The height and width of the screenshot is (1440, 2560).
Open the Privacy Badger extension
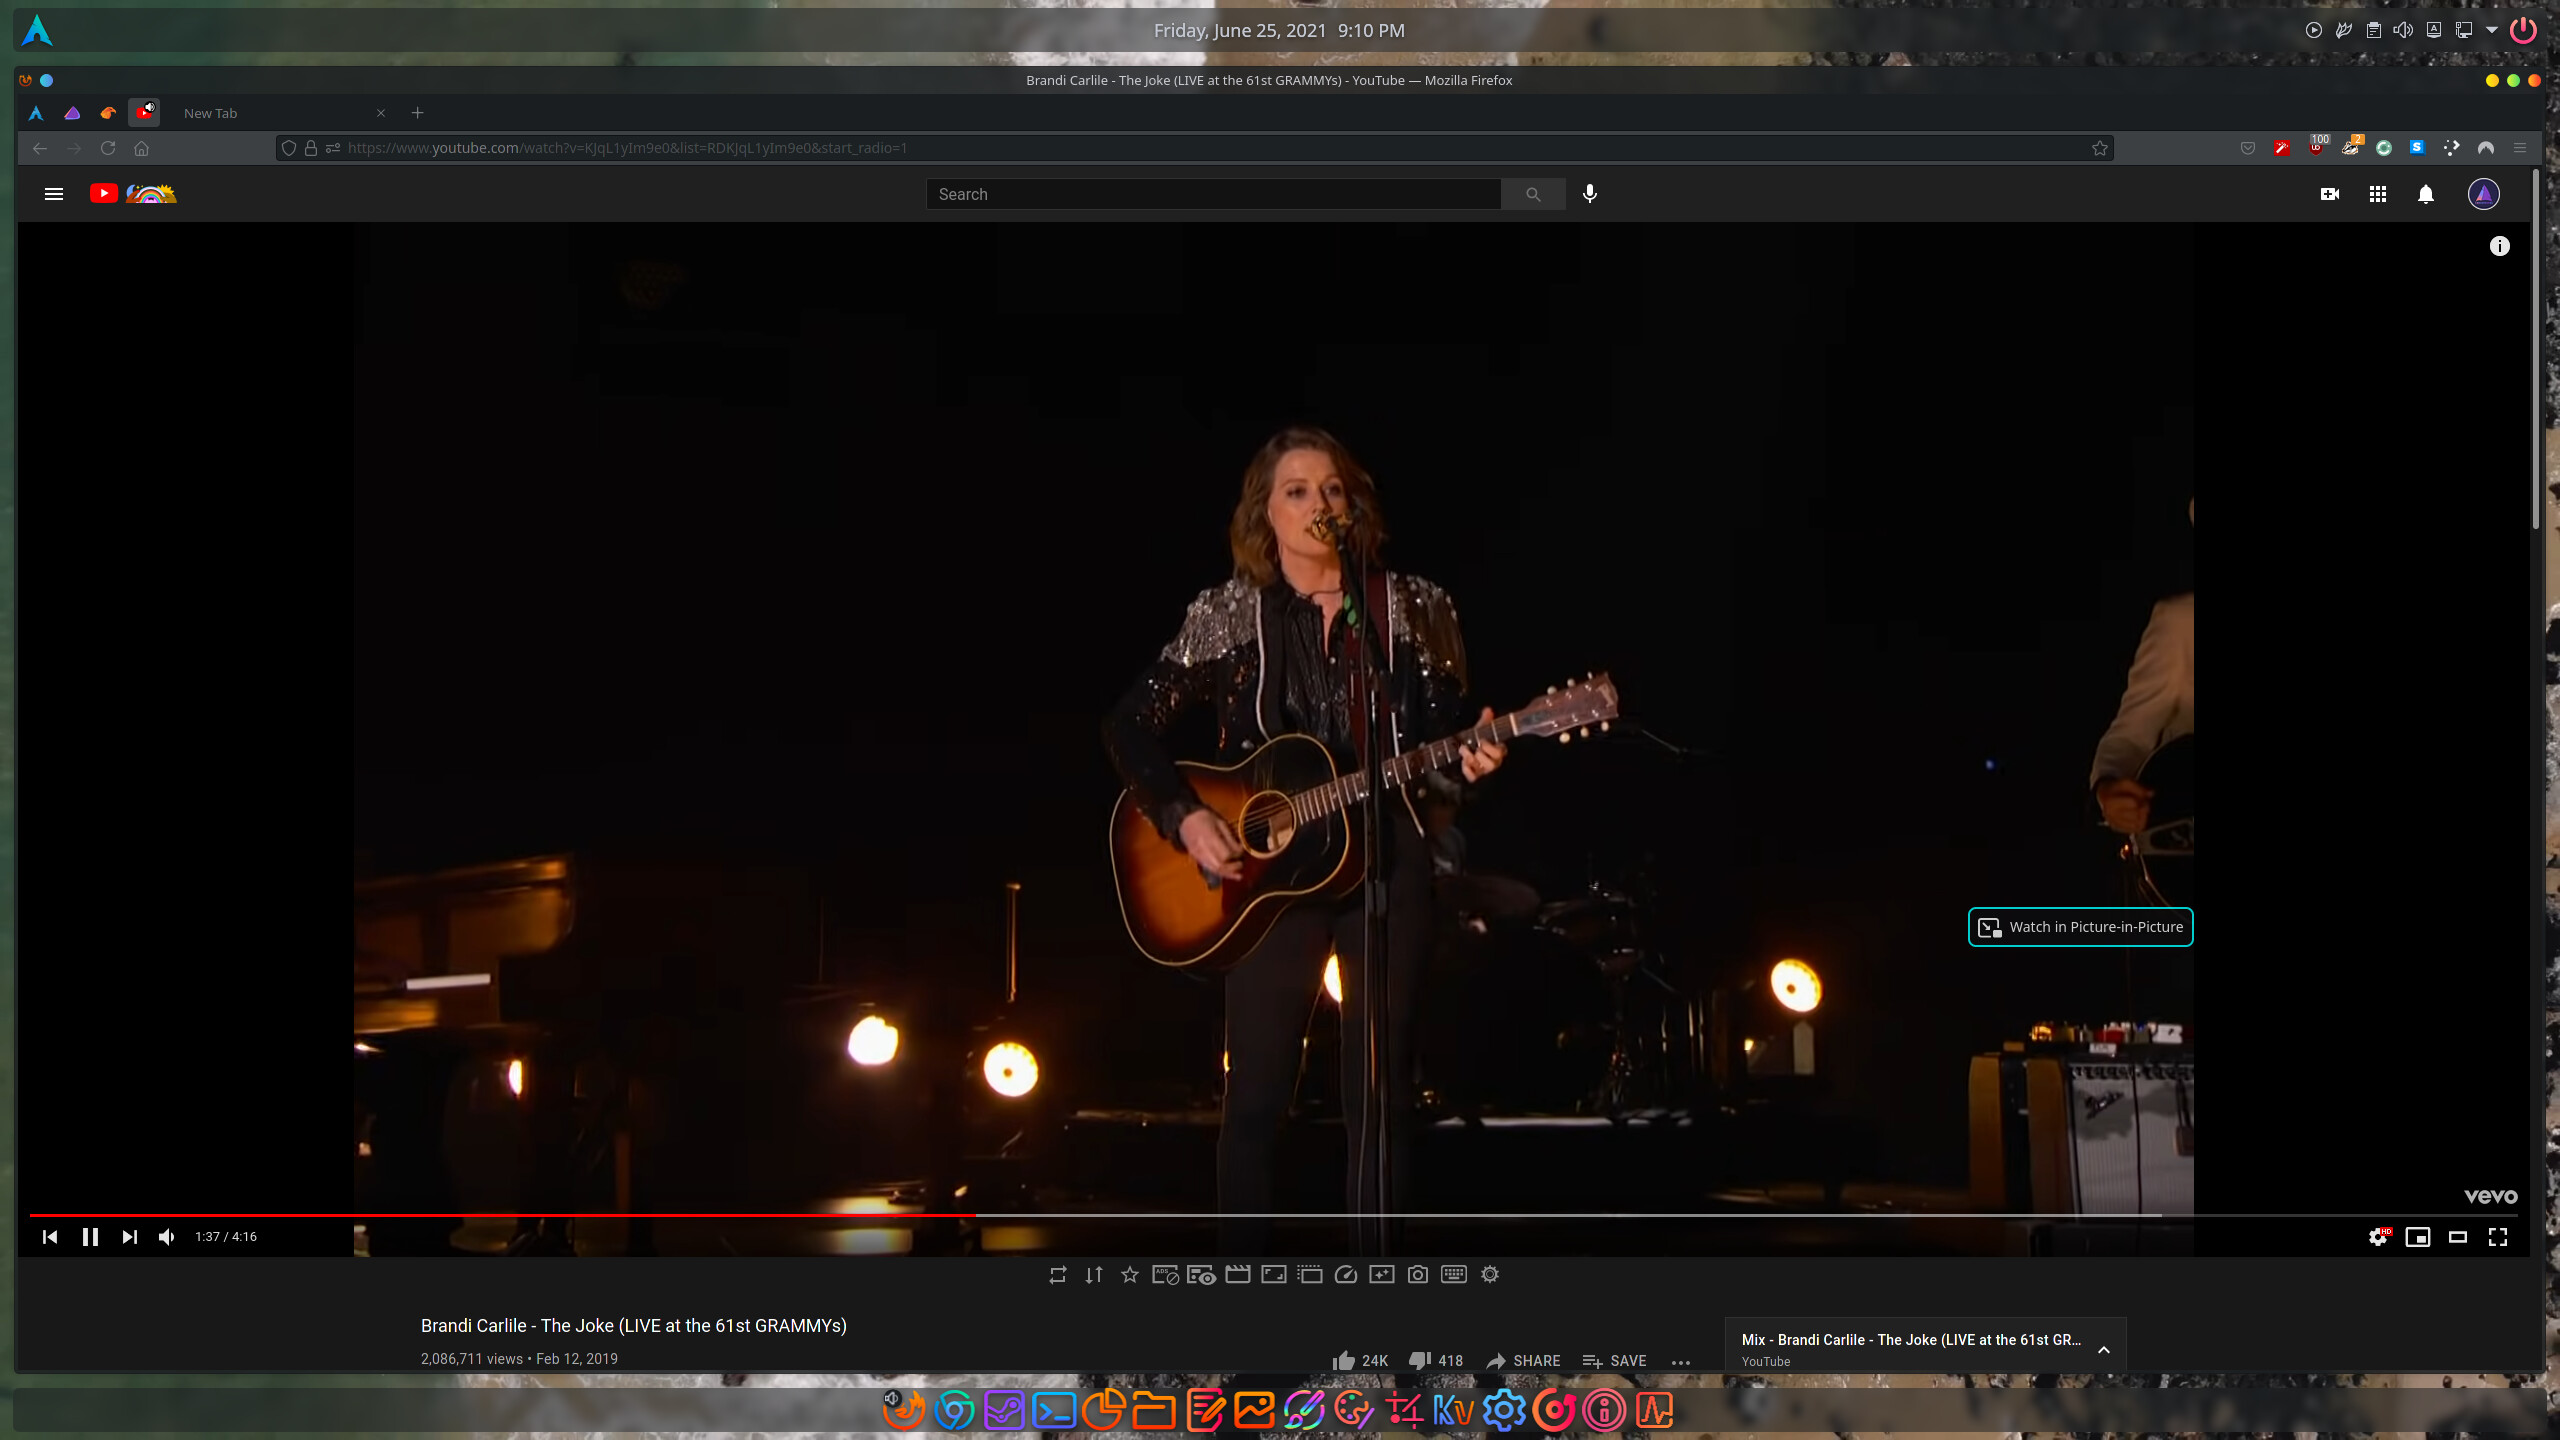pyautogui.click(x=2351, y=147)
